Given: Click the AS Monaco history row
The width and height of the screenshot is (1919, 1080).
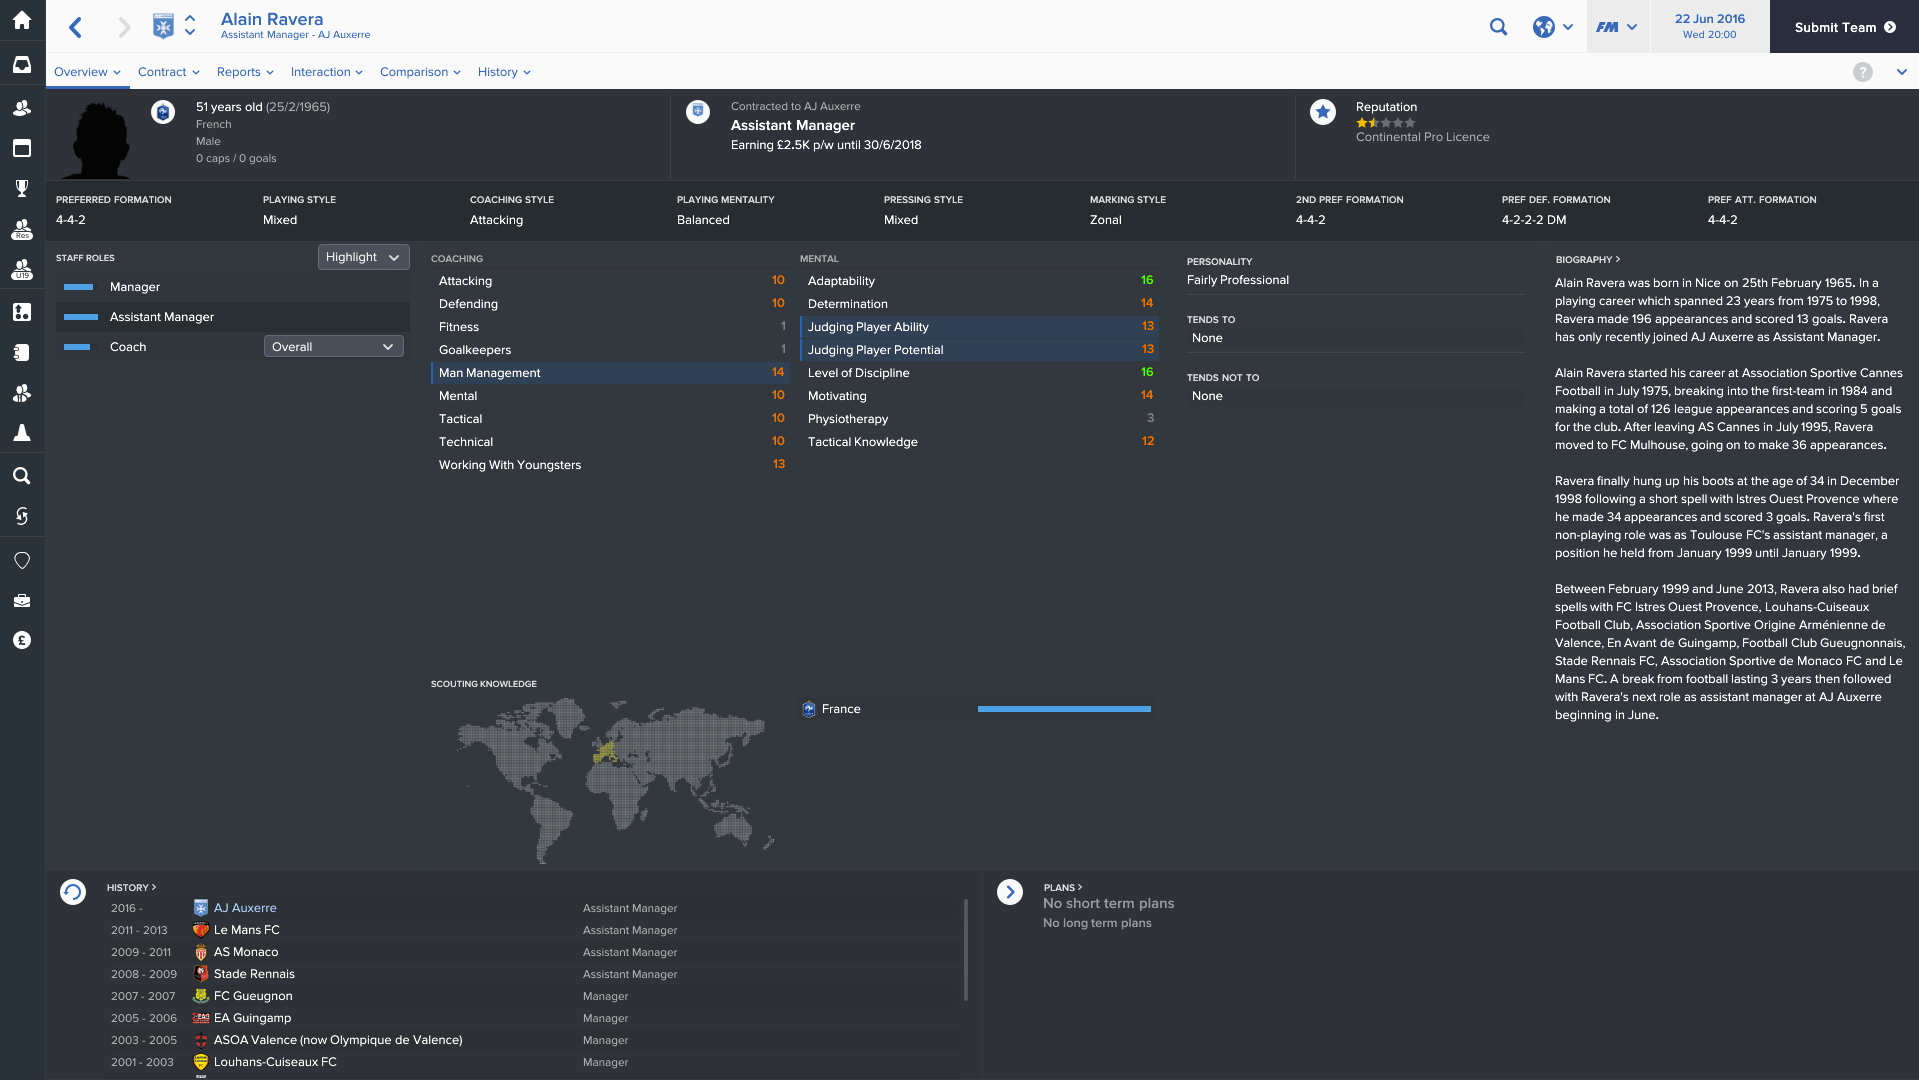Looking at the screenshot, I should click(533, 952).
